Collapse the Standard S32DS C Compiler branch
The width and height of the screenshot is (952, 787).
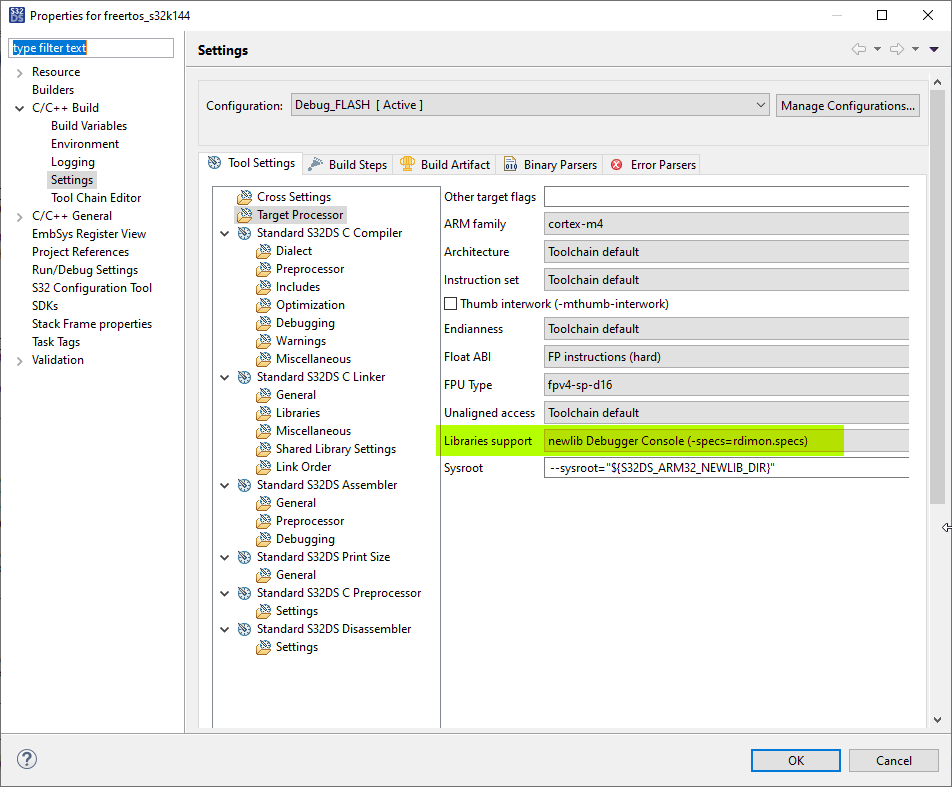click(224, 232)
